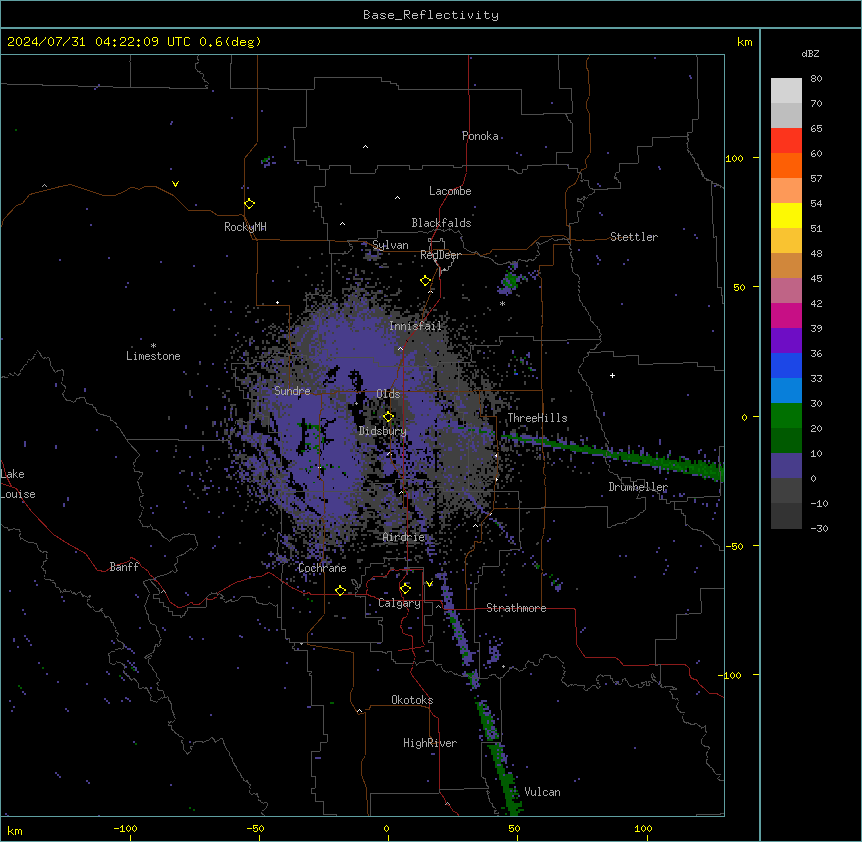Select the Strathmore label
The height and width of the screenshot is (842, 862).
(x=516, y=608)
